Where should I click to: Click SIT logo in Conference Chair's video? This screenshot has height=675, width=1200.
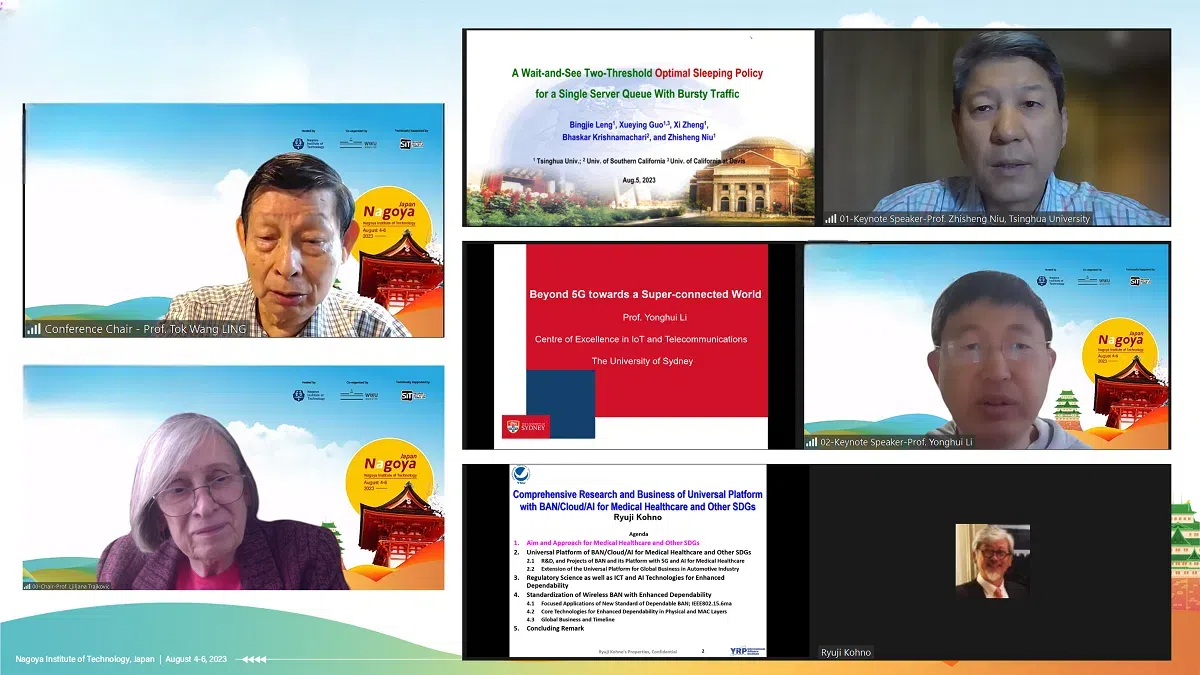click(x=411, y=143)
